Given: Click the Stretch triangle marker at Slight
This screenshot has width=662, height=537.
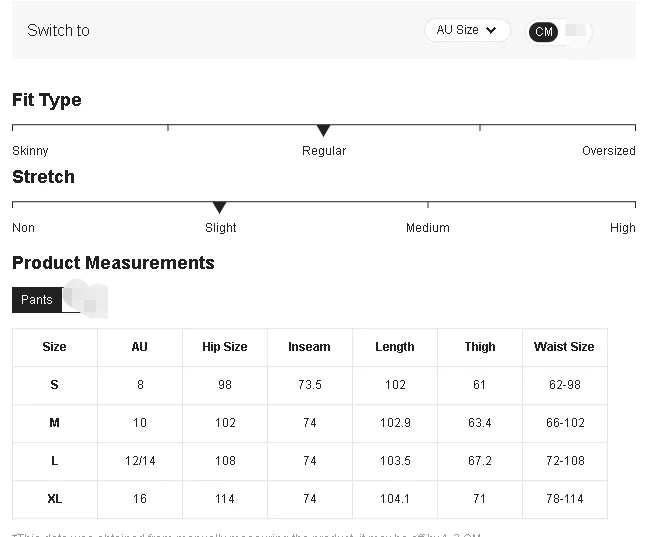Looking at the screenshot, I should (219, 208).
